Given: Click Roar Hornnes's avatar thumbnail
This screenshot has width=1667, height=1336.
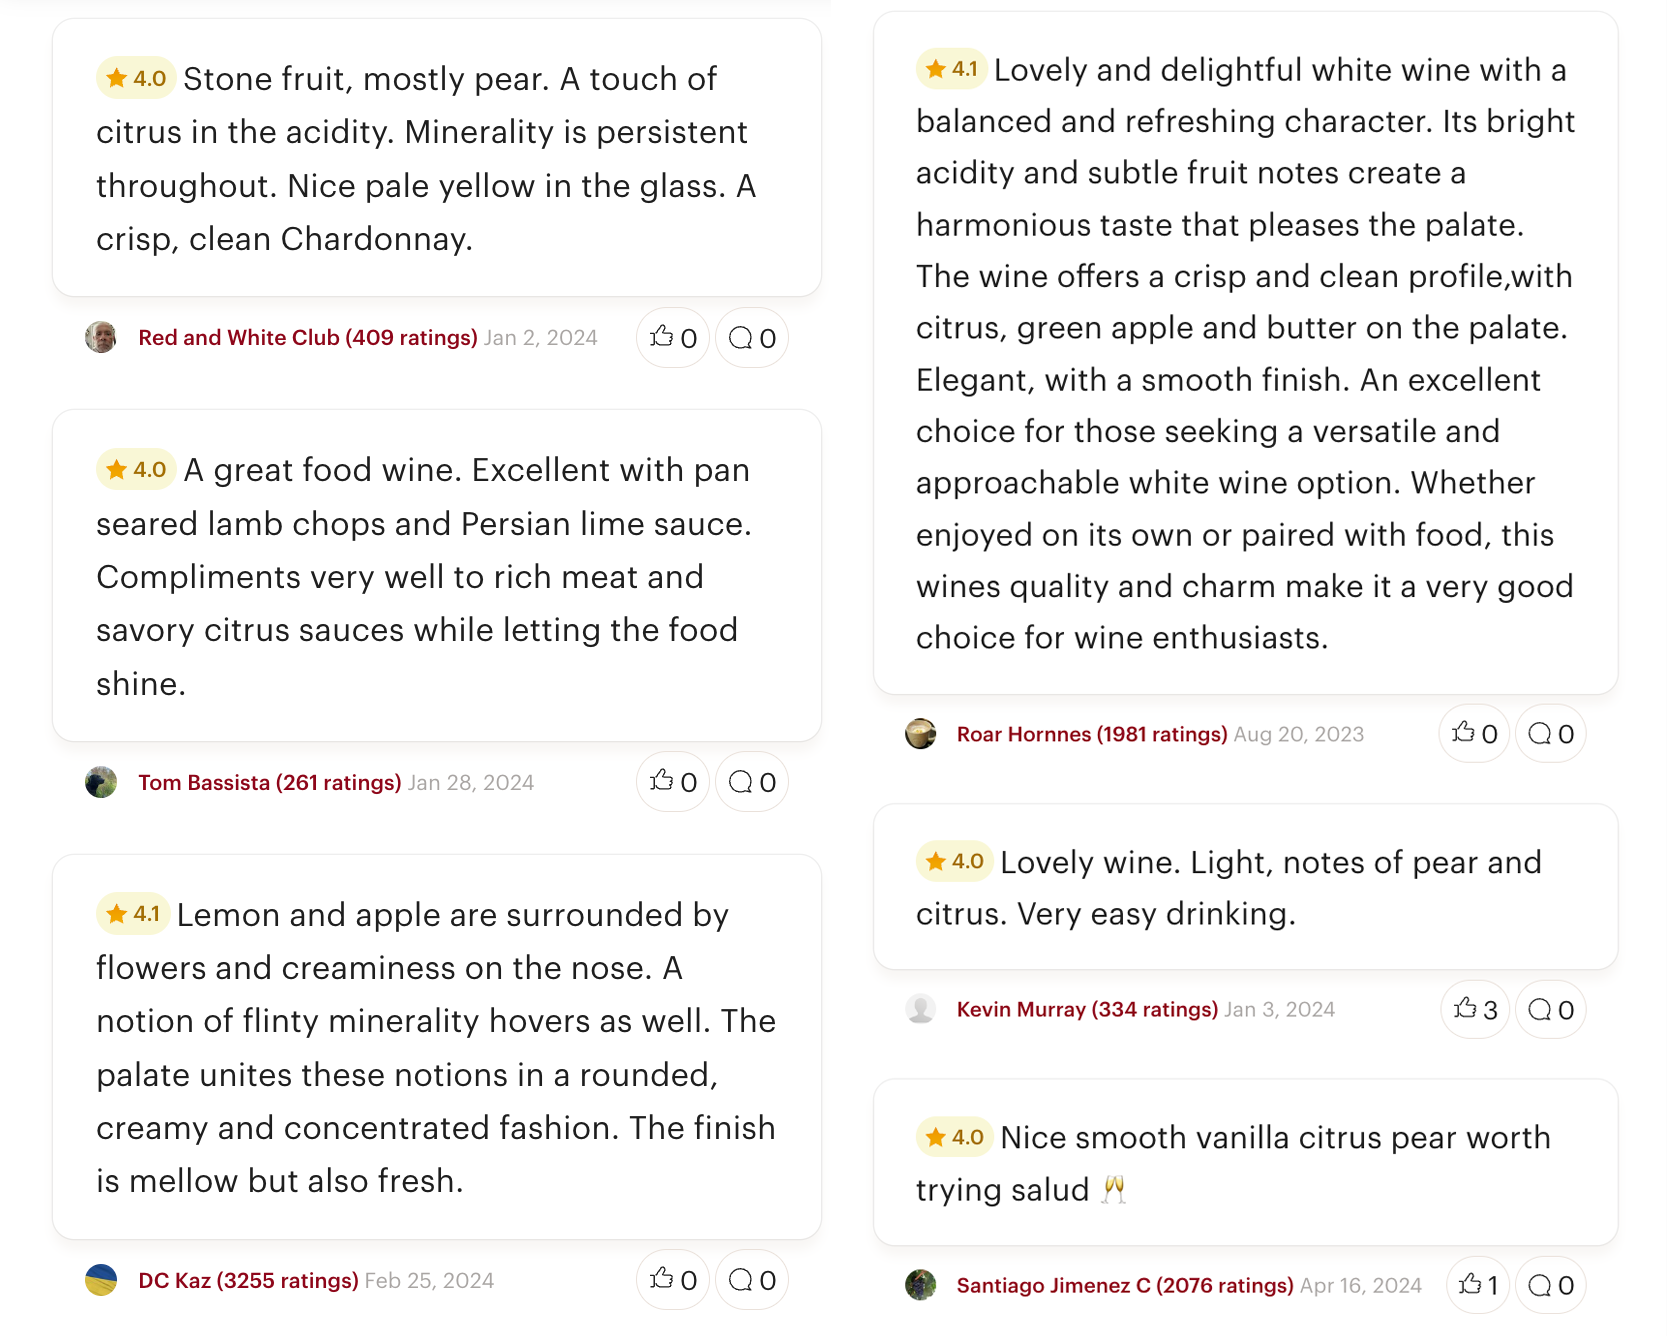Looking at the screenshot, I should coord(921,734).
